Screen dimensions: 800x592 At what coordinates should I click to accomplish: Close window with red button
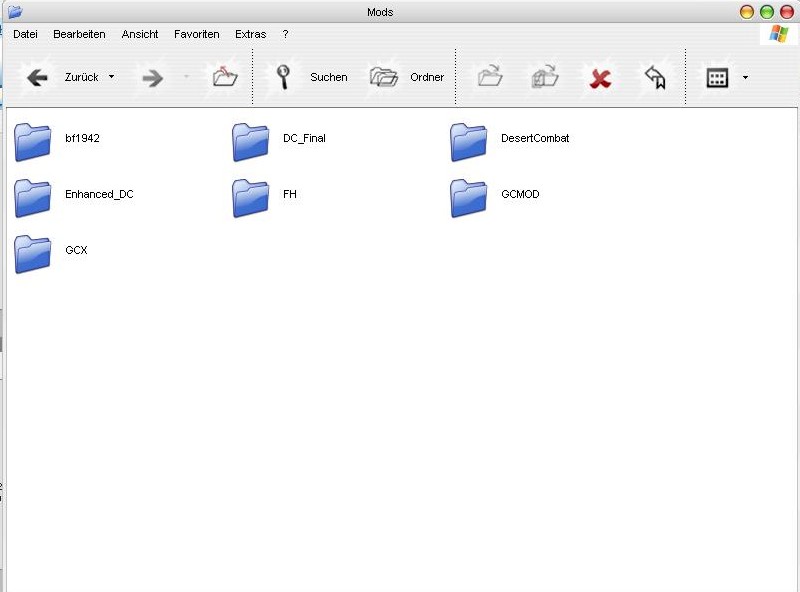click(787, 12)
